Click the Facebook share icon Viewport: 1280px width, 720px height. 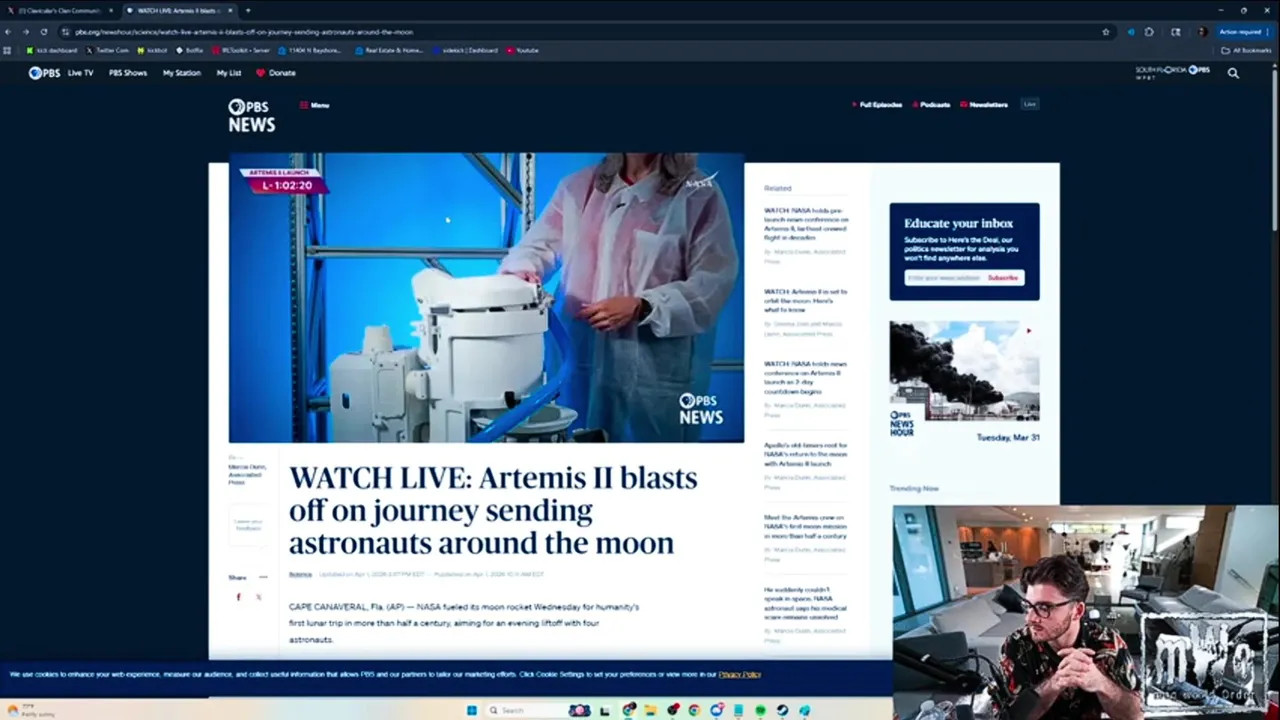point(238,597)
